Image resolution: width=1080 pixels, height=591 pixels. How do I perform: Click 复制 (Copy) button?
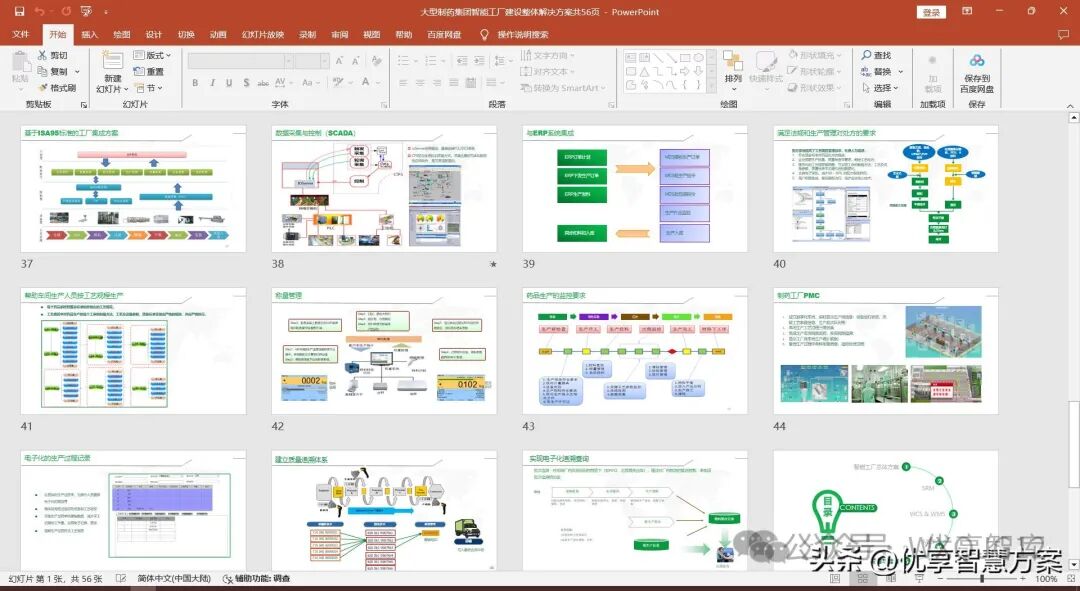53,72
